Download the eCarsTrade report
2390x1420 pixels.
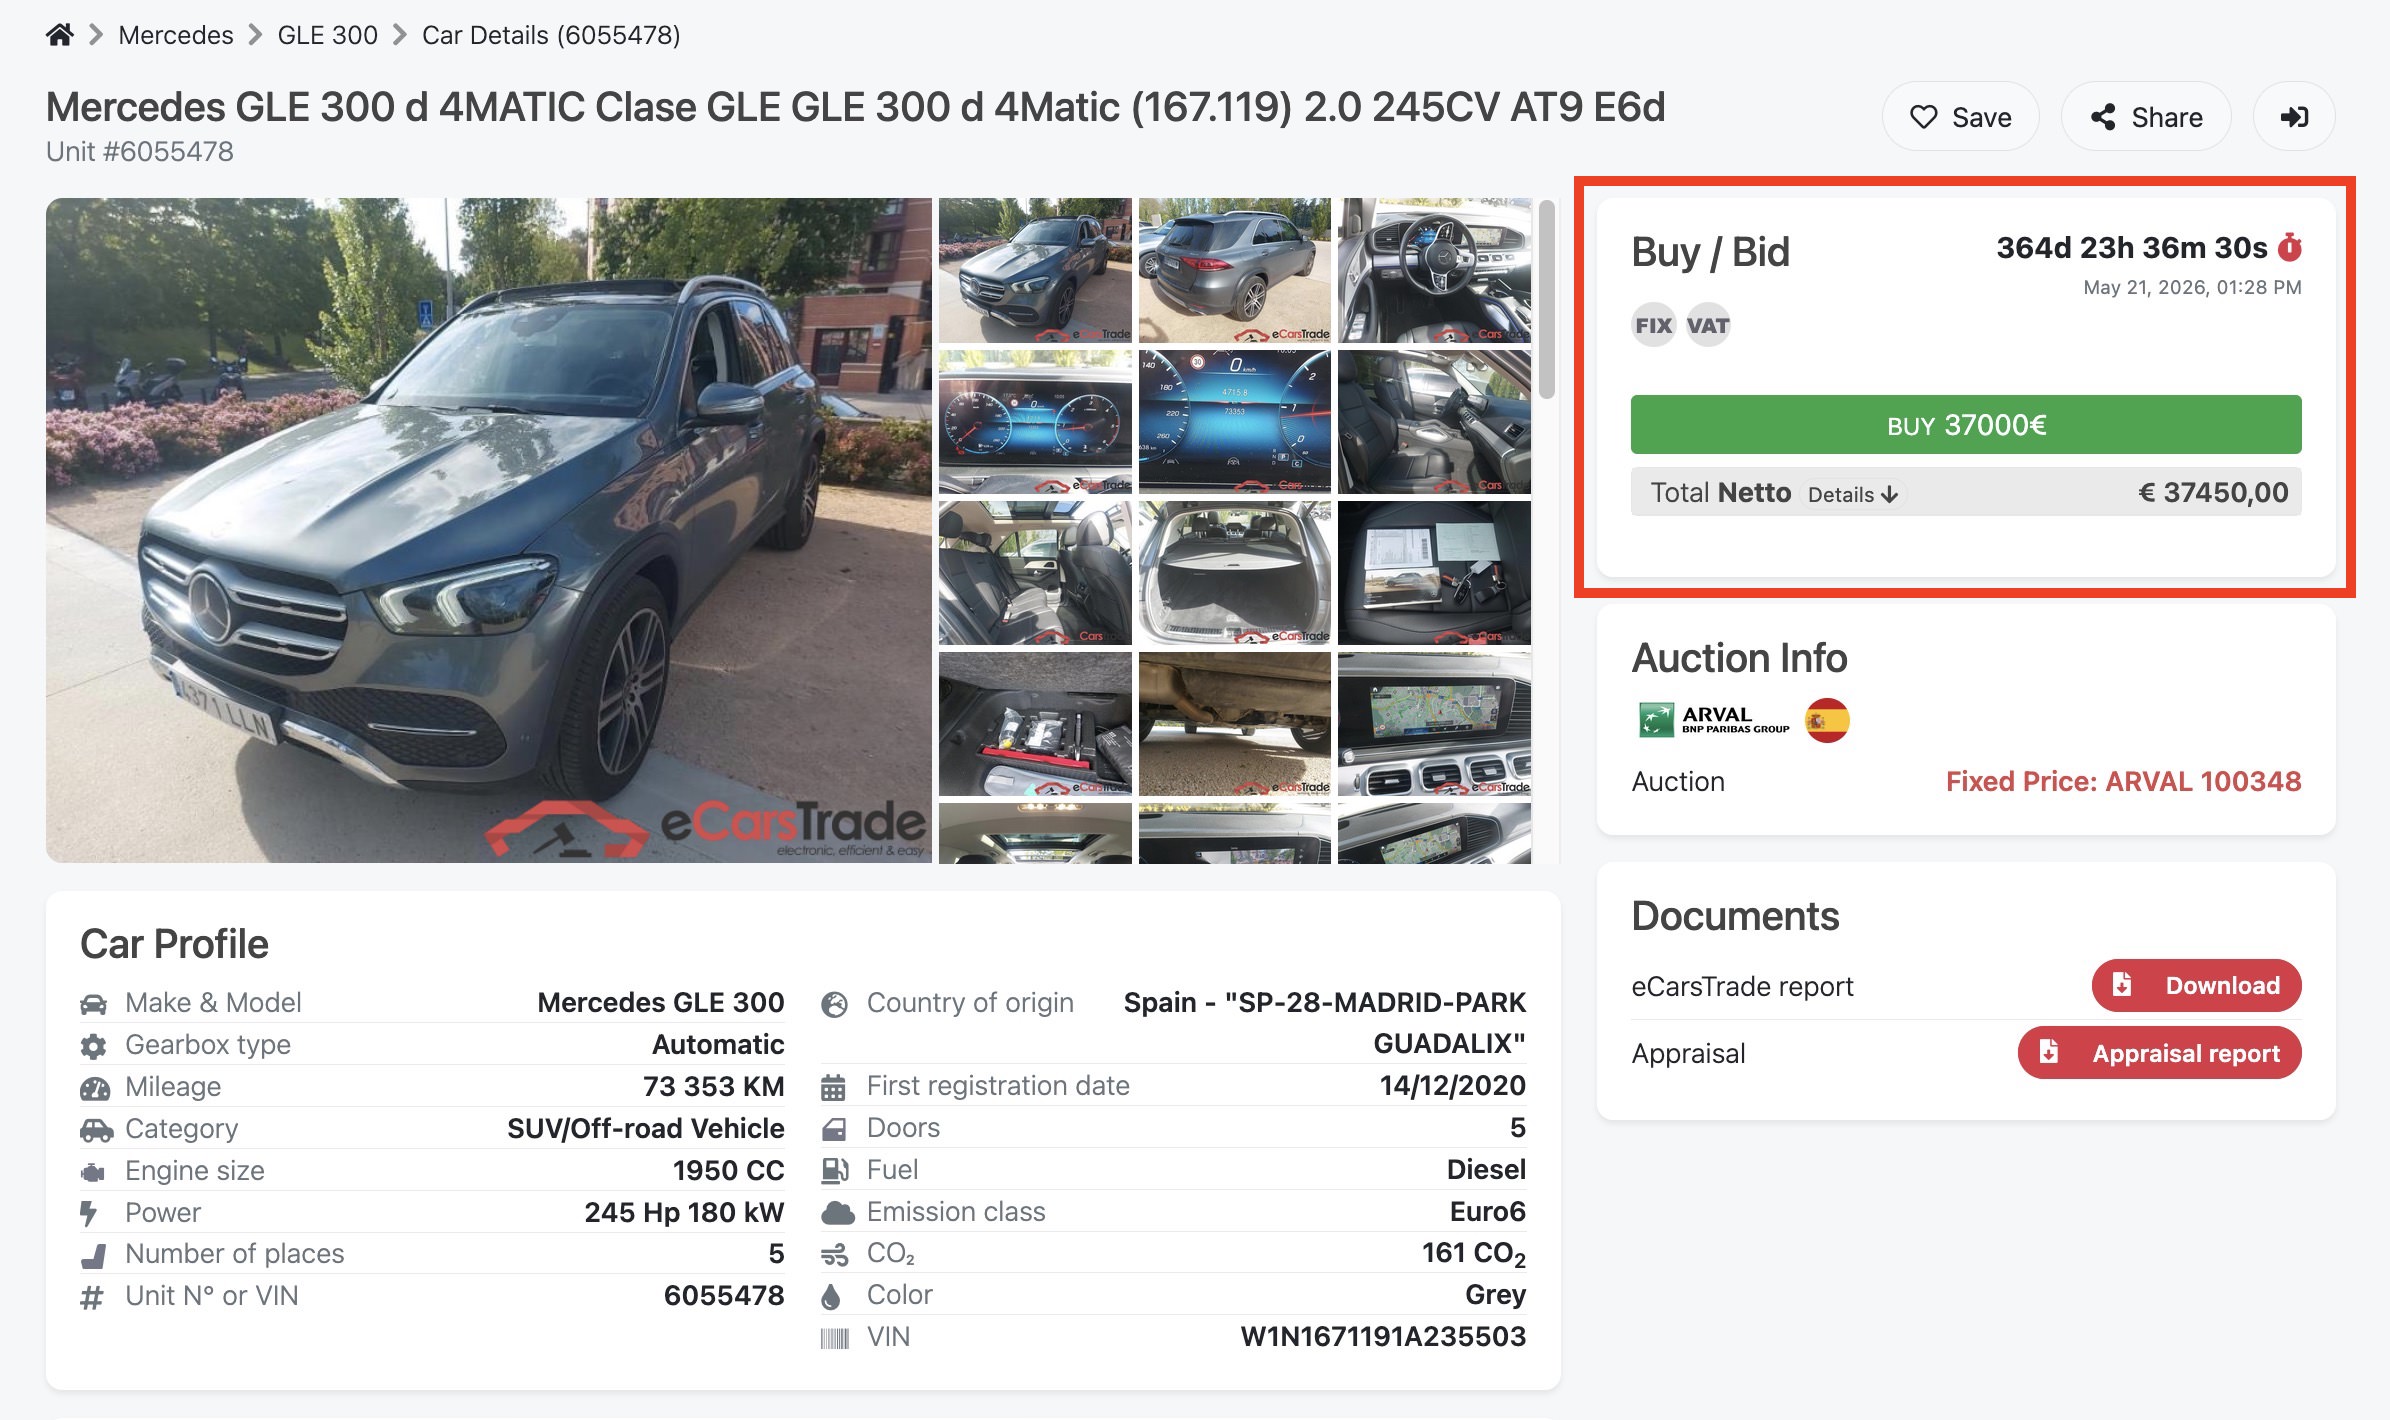[x=2197, y=986]
